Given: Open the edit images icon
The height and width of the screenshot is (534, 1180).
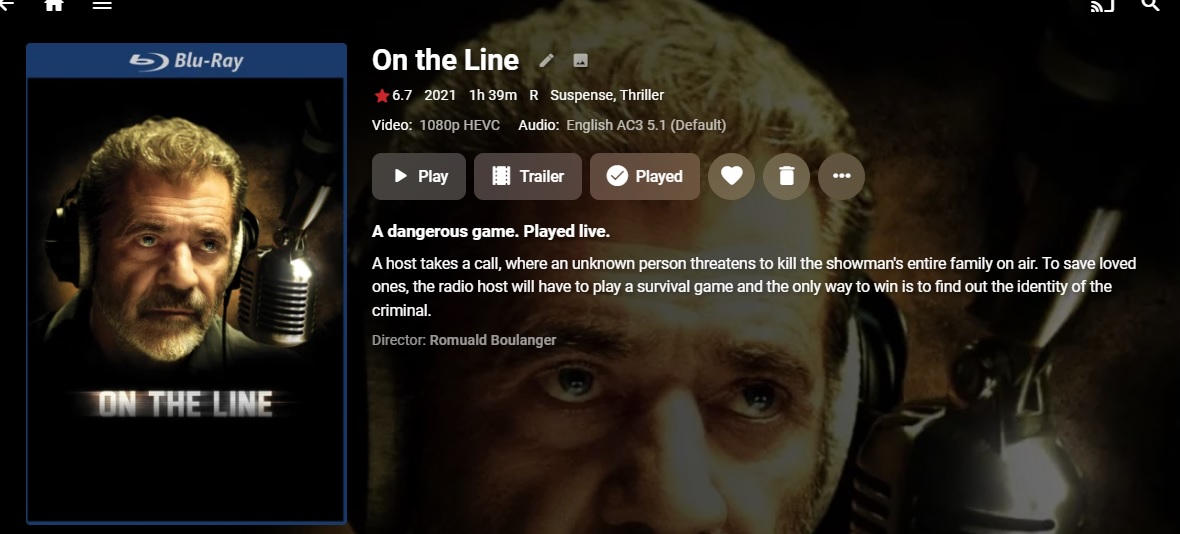Looking at the screenshot, I should [580, 61].
